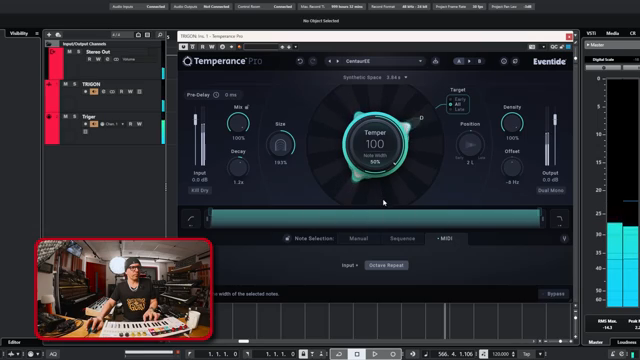The image size is (640, 360).
Task: Mute the Triger track
Action: pyautogui.click(x=65, y=116)
